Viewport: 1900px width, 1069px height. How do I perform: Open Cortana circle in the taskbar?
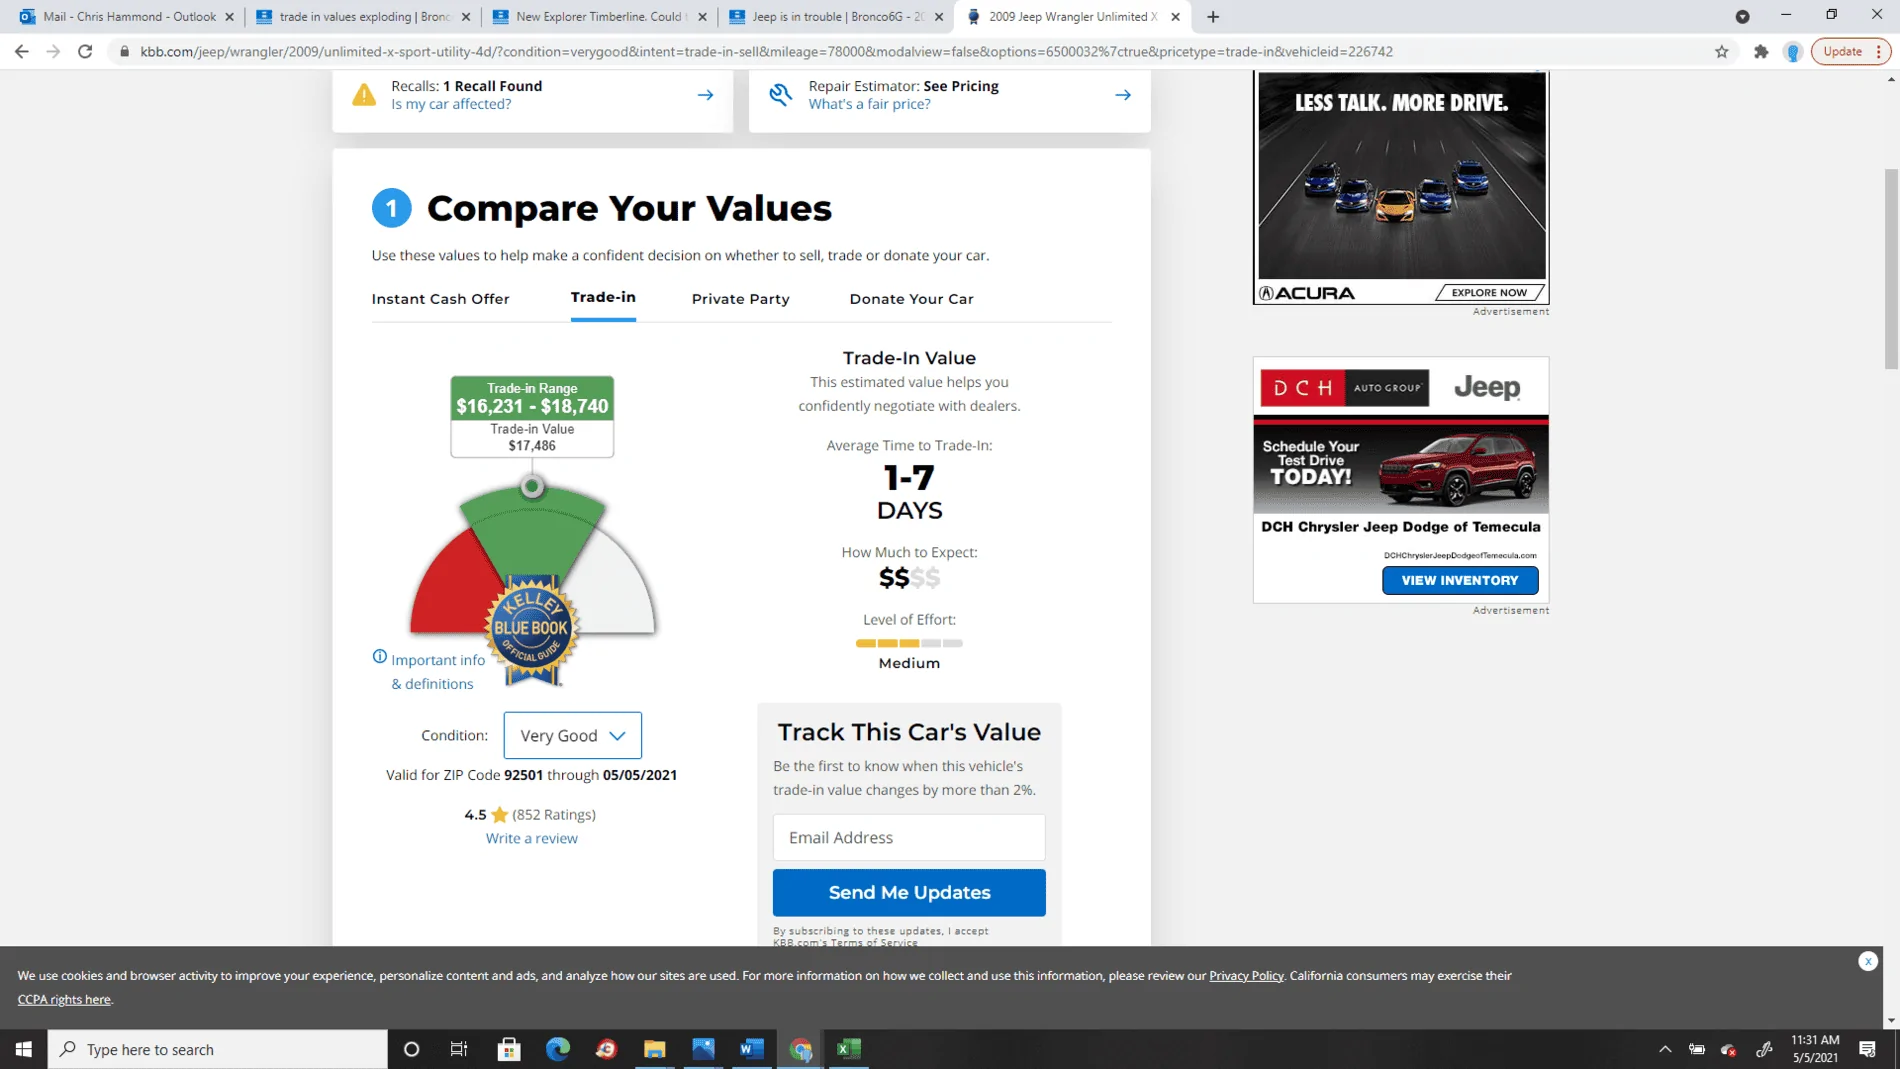point(411,1049)
